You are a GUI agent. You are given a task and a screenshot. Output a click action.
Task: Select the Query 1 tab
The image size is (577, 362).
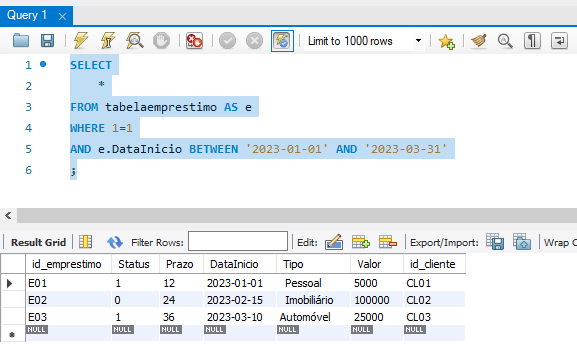27,15
